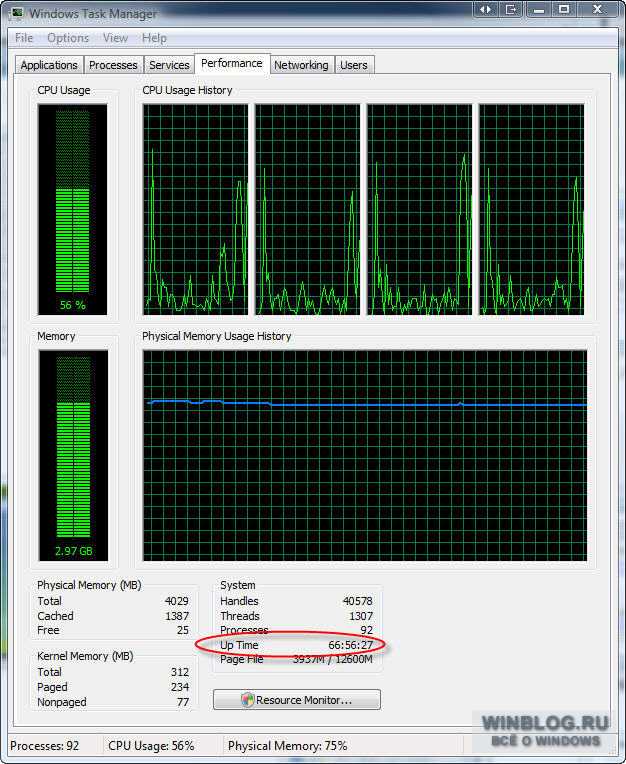Click the System Processes value 92
Viewport: 626px width, 764px height.
tap(366, 630)
